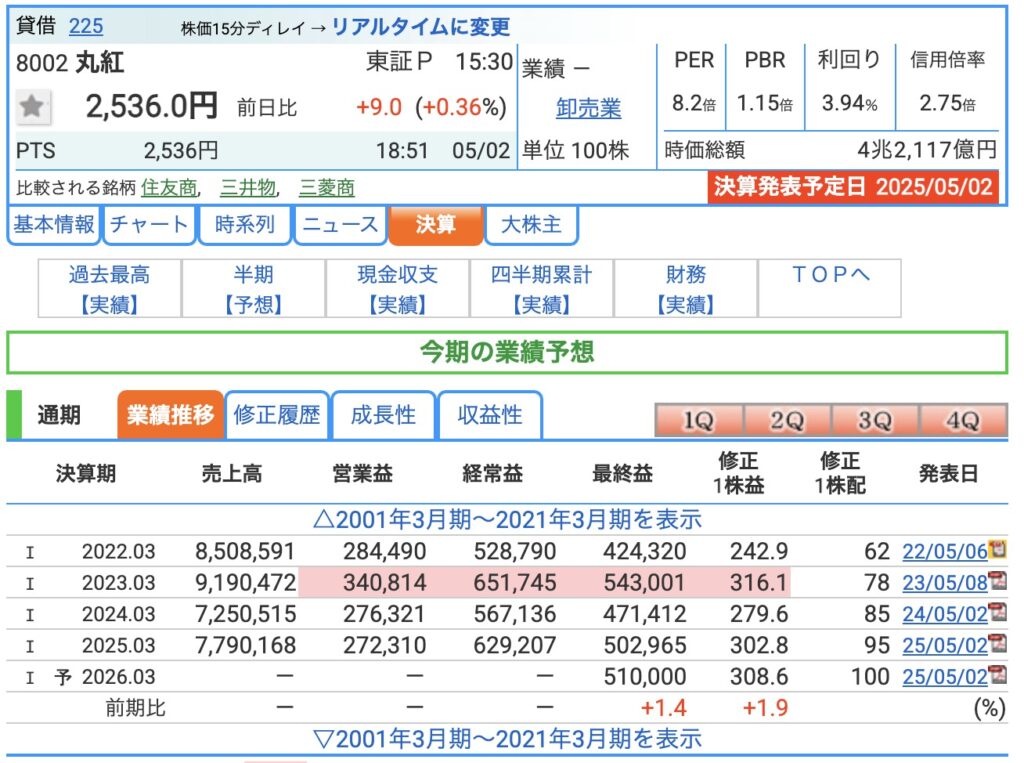Viewport: 1024px width, 763px height.
Task: Click the 2Q quarter button
Action: coord(786,421)
